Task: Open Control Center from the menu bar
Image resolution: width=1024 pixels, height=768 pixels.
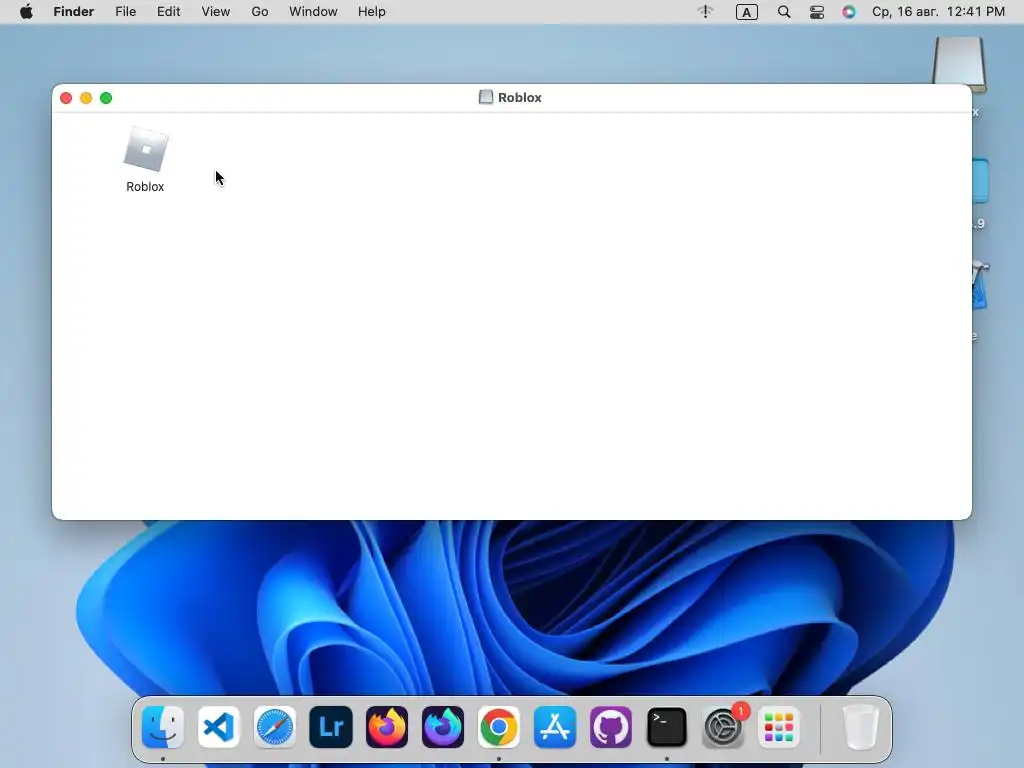Action: (817, 12)
